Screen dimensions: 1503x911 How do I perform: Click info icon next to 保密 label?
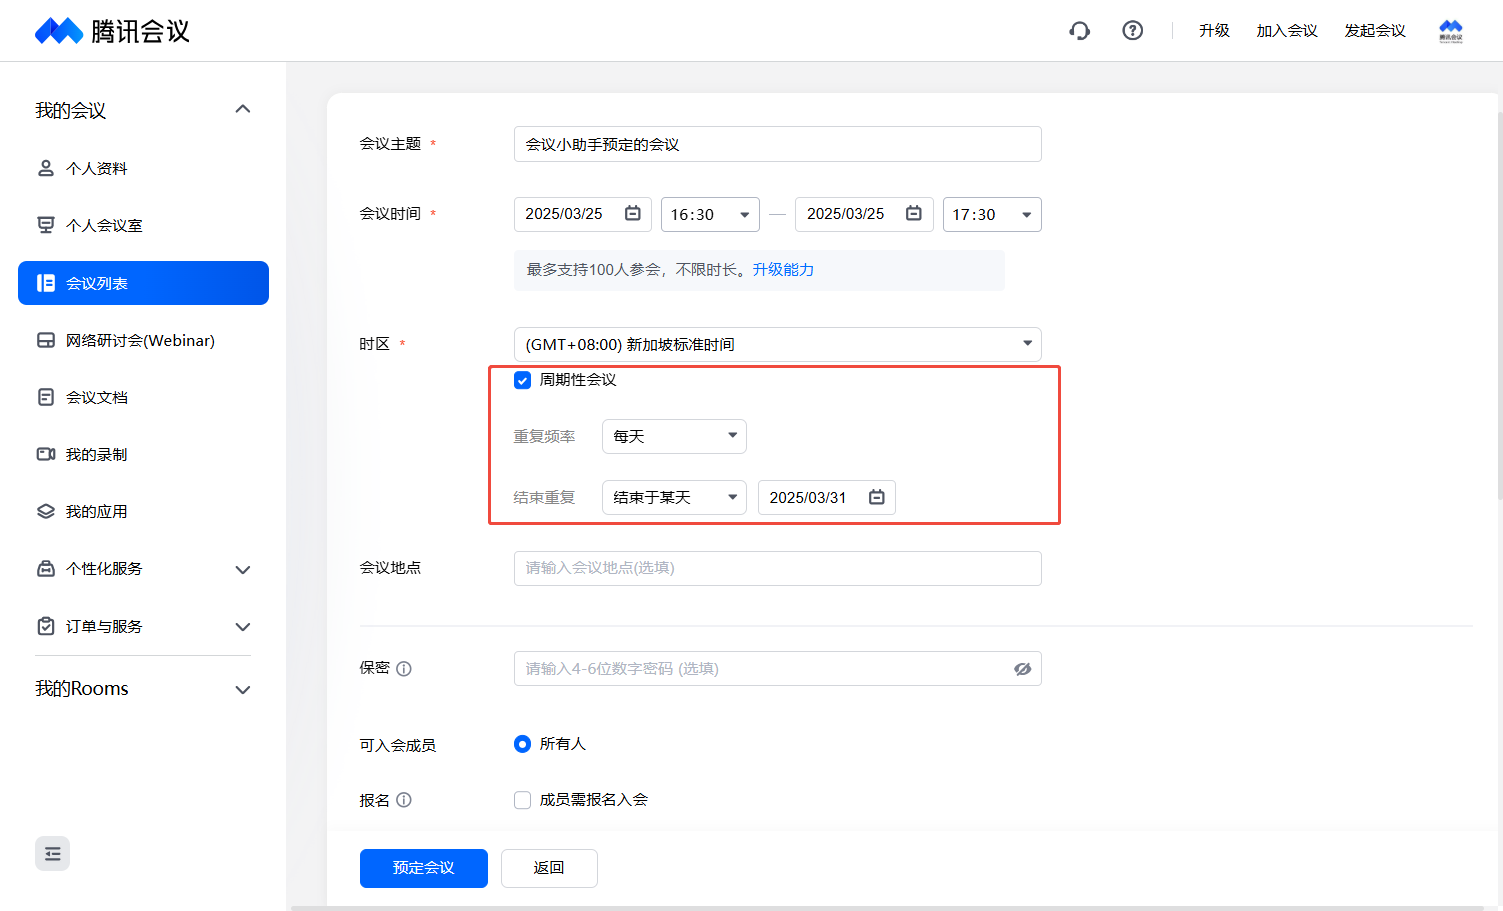404,669
